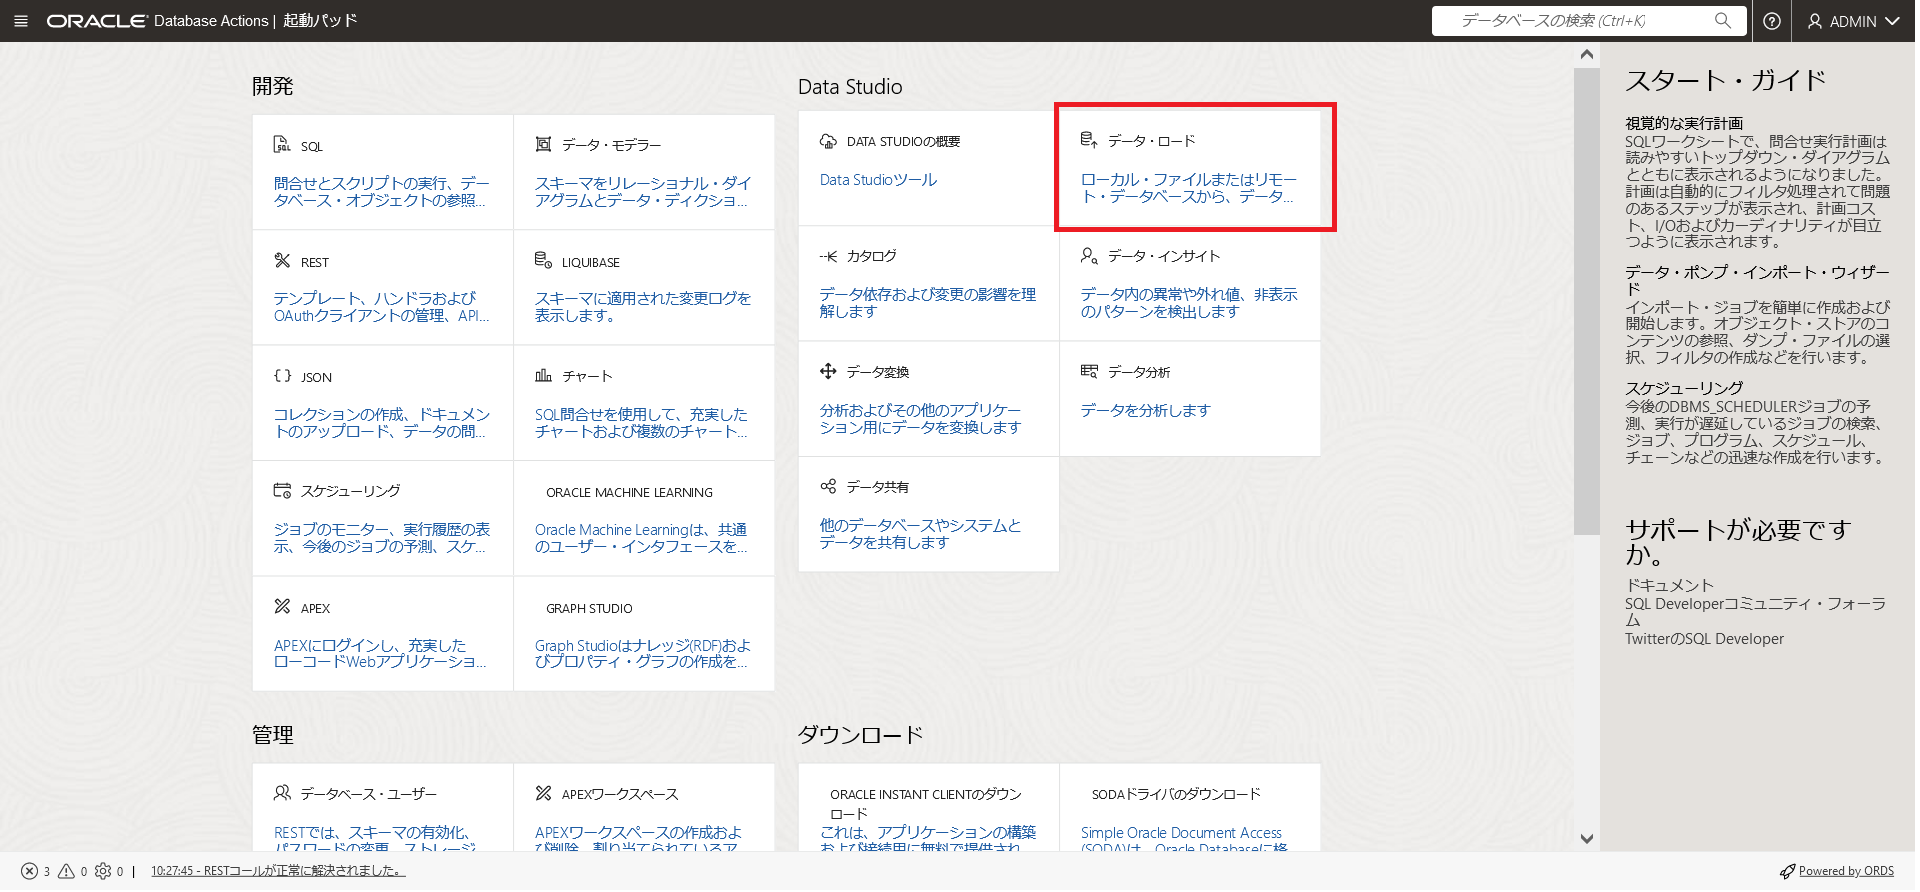Click the Data Transforms (データ変換) icon

(x=828, y=371)
